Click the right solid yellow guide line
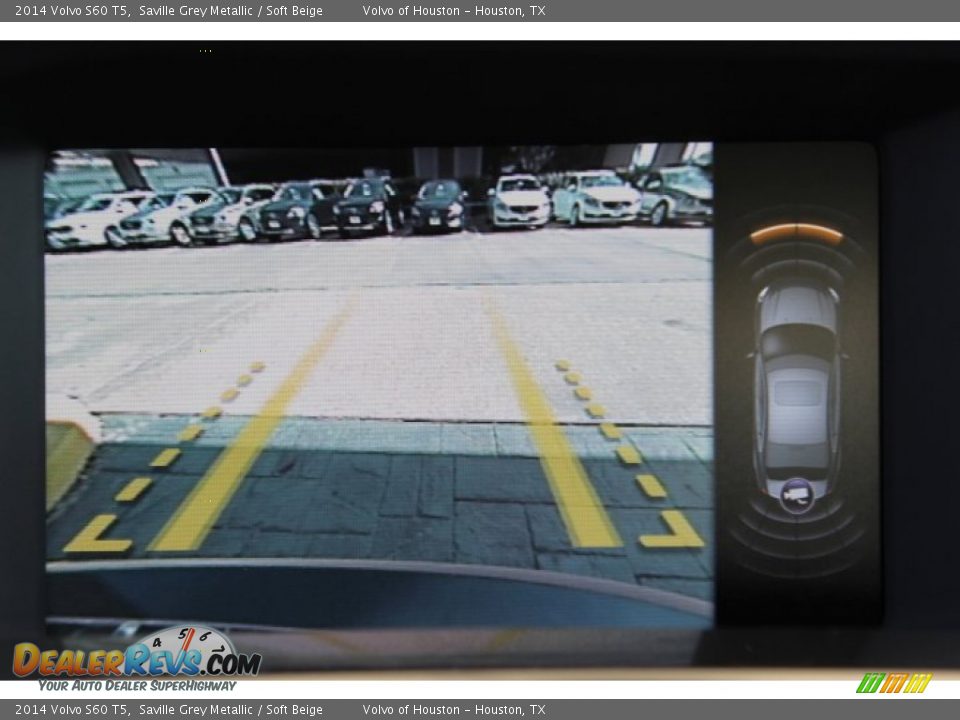The image size is (960, 720). point(553,432)
